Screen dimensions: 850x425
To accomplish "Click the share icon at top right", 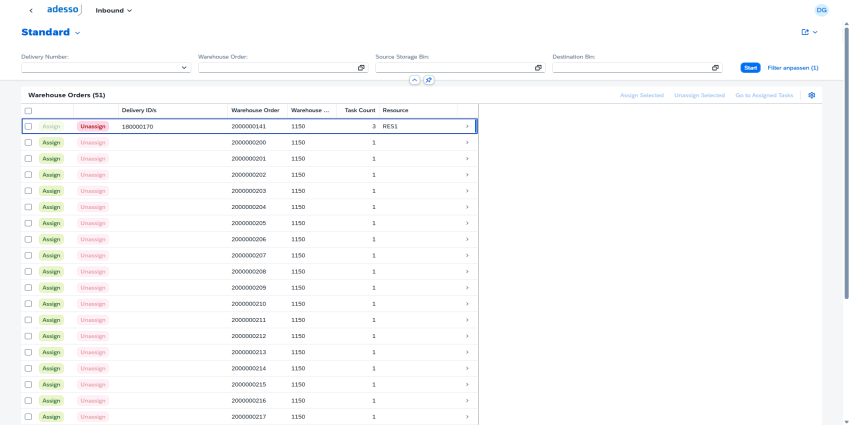I will coord(805,32).
